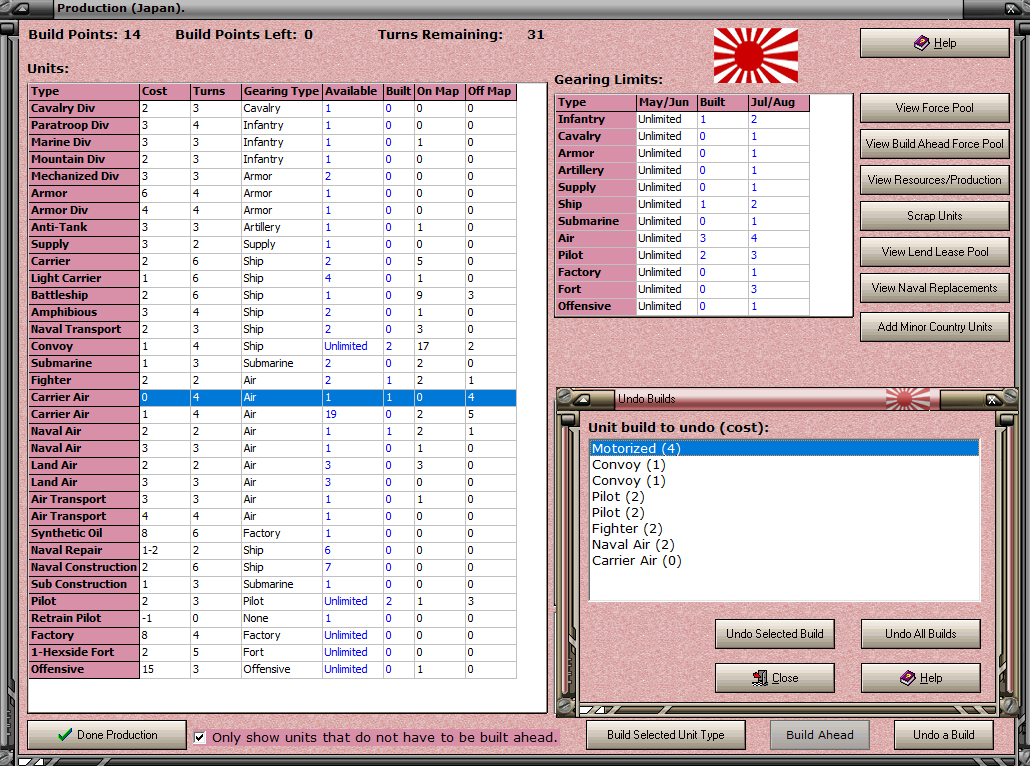Click the book icon on top Help button

(x=922, y=43)
